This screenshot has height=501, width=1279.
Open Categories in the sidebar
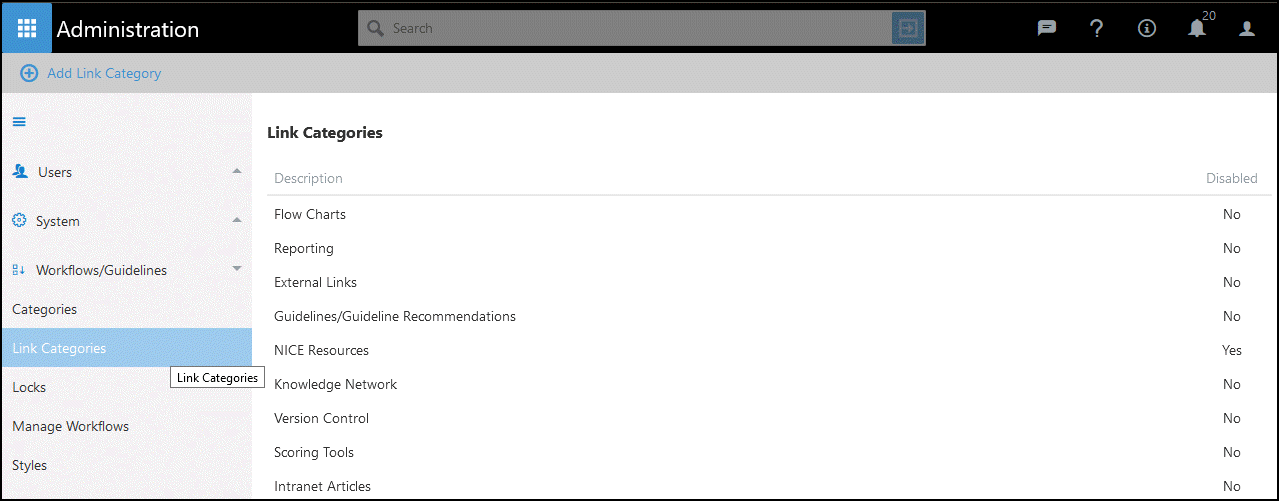[45, 309]
